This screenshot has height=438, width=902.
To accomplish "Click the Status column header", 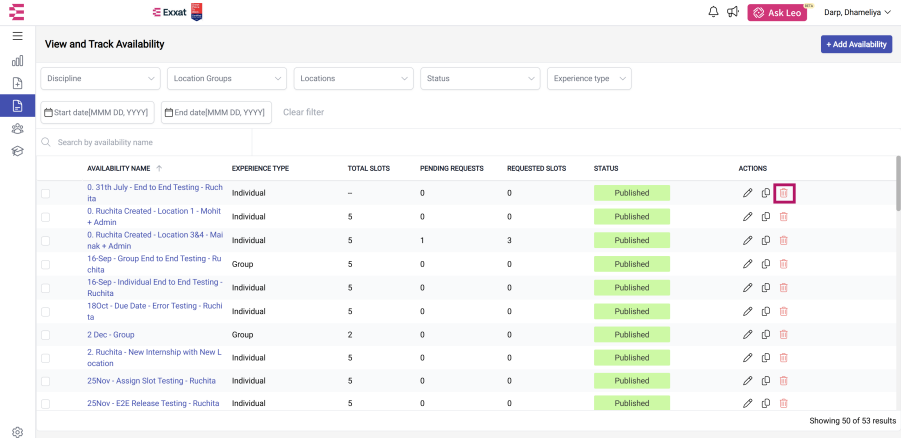I will click(606, 169).
